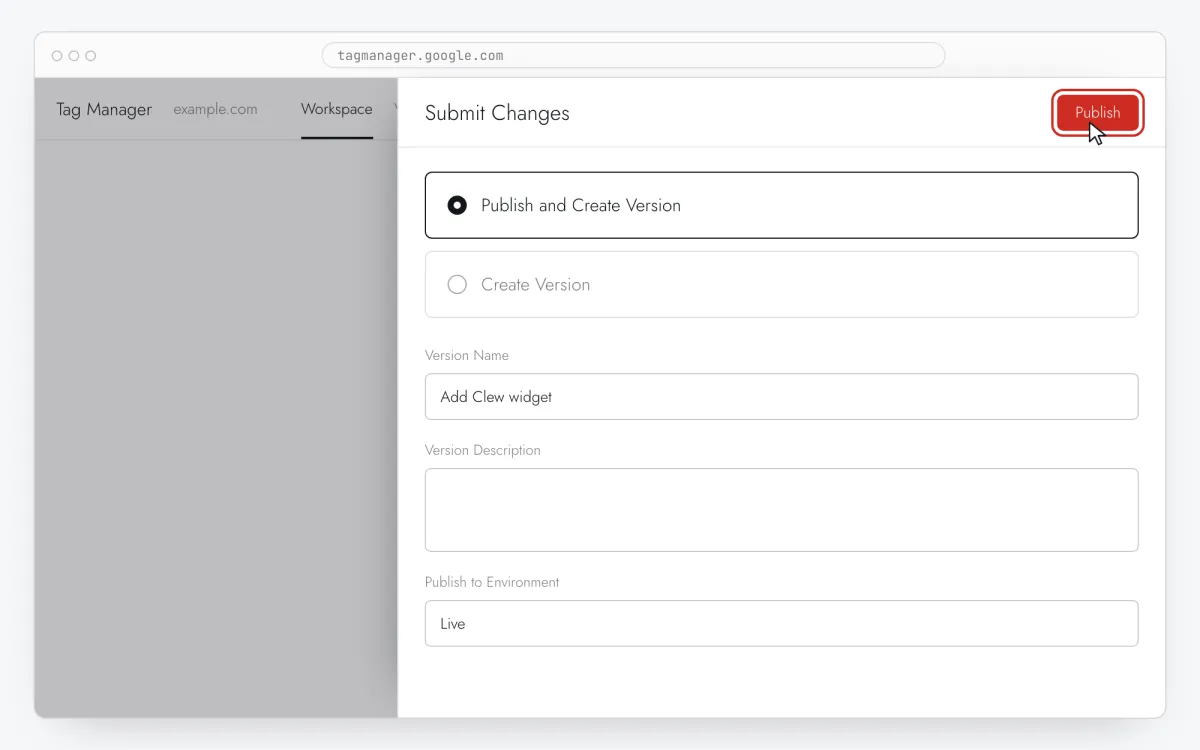The height and width of the screenshot is (750, 1200).
Task: Click the second browser window control circle
Action: click(x=74, y=56)
